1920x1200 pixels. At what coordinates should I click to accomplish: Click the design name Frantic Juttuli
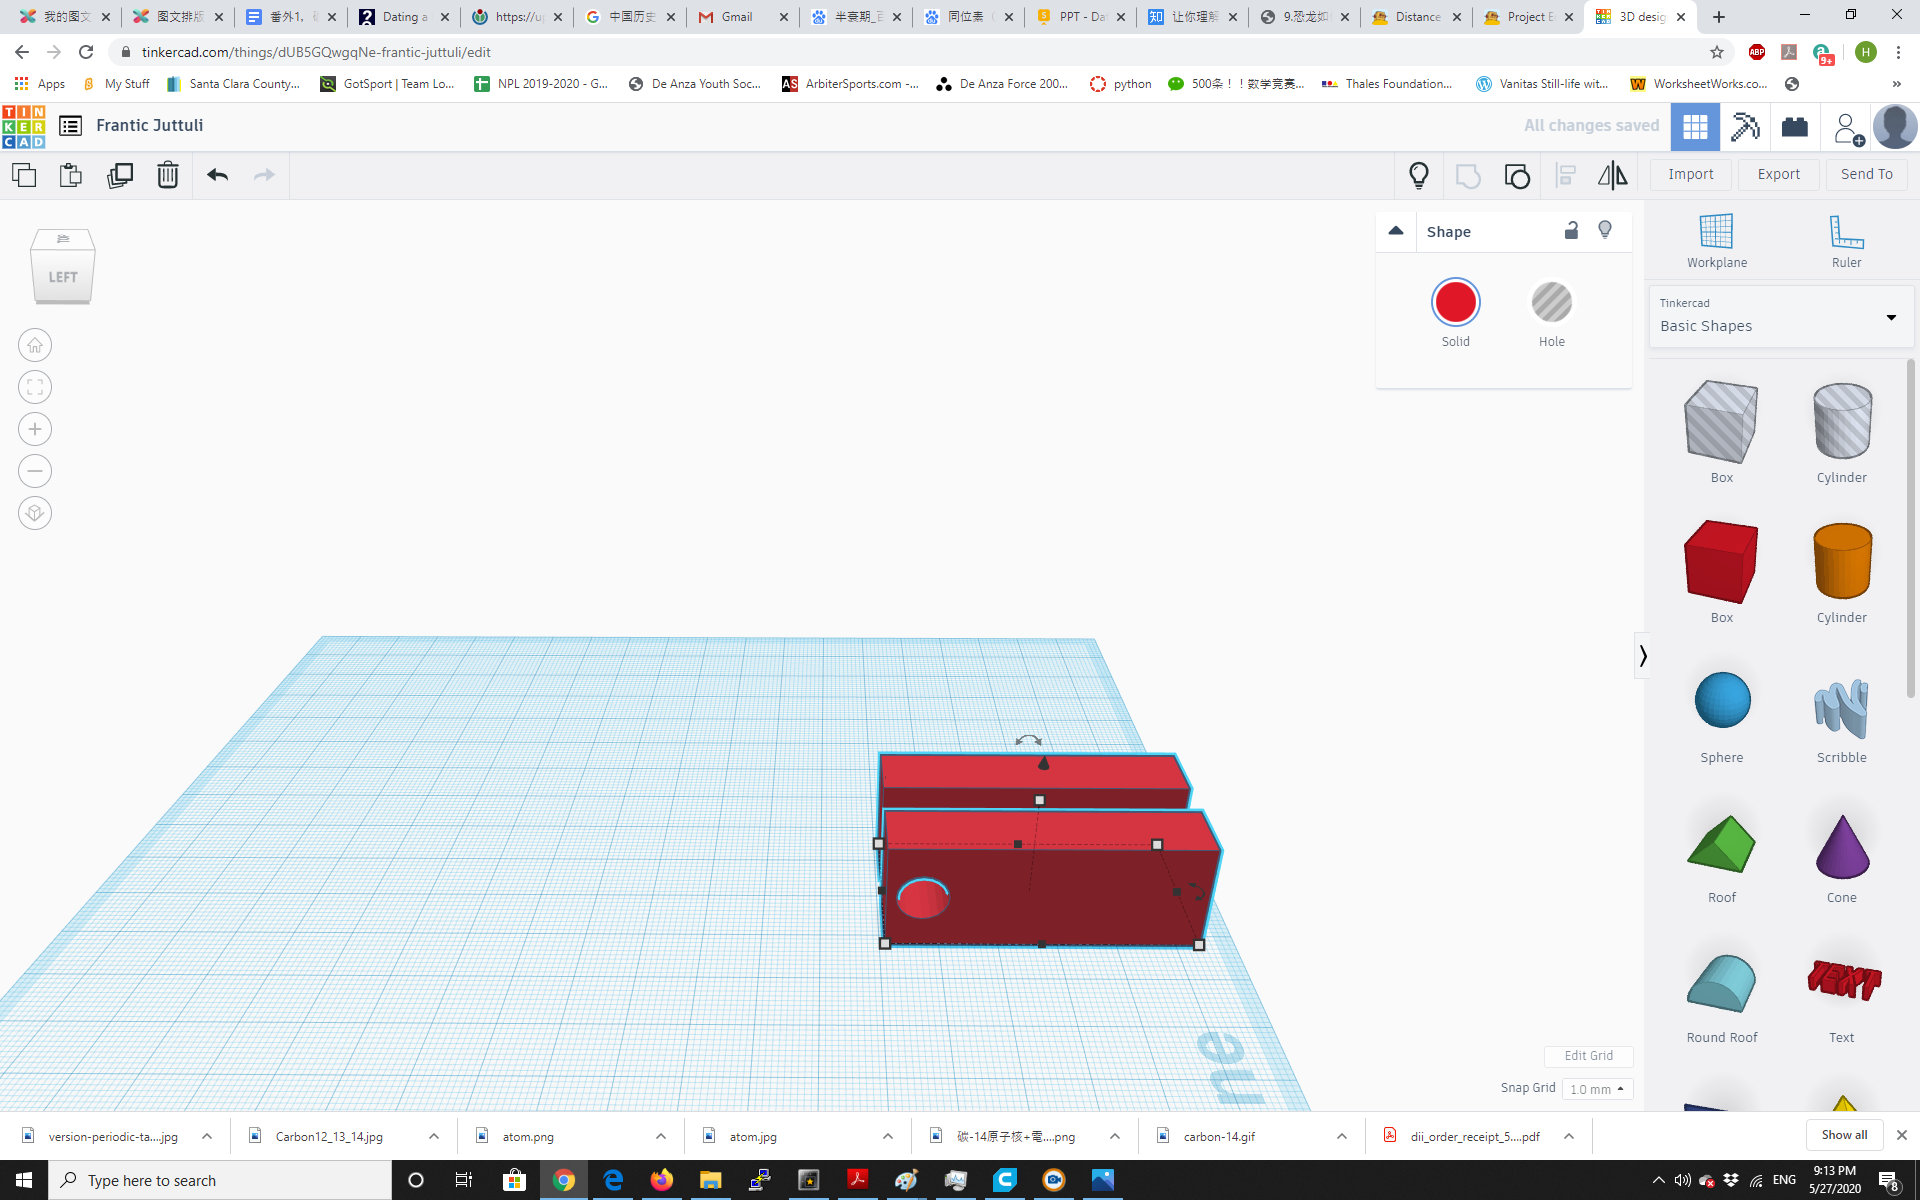(150, 125)
